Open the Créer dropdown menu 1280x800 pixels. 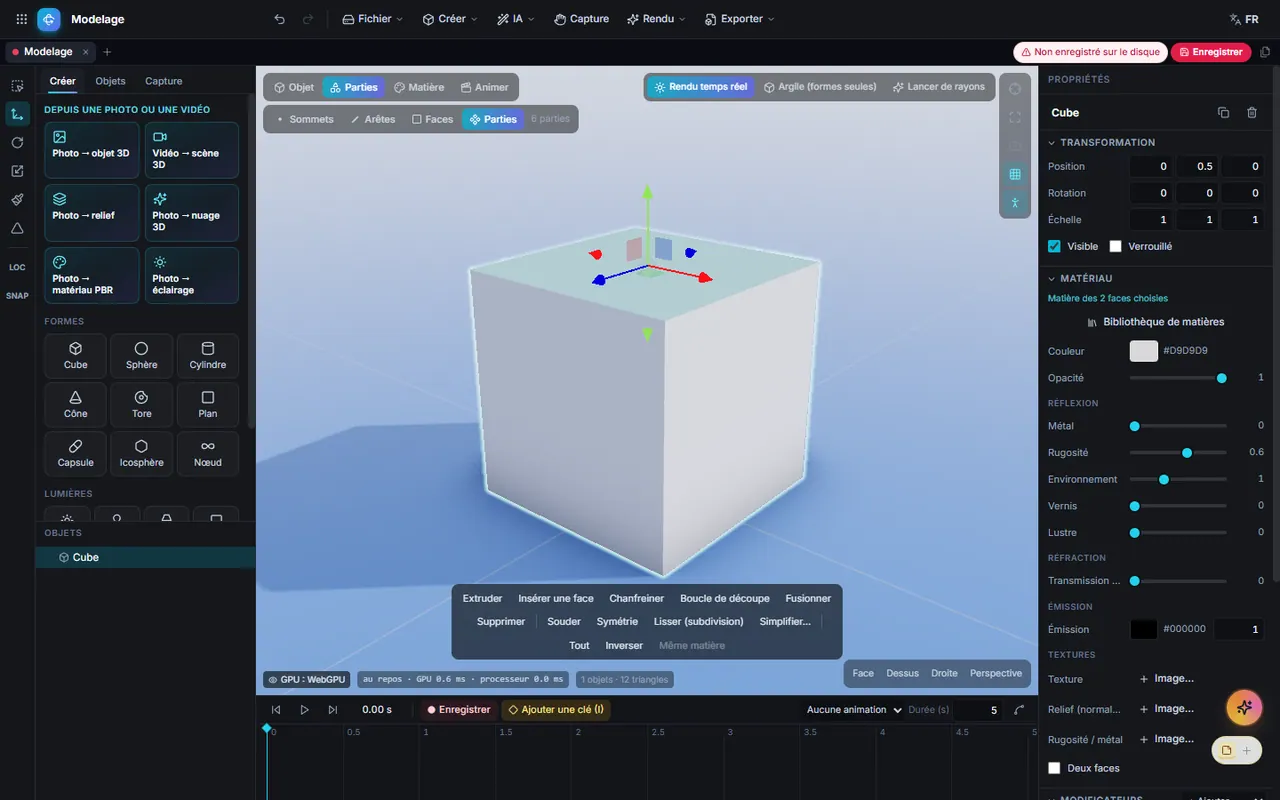coord(450,19)
